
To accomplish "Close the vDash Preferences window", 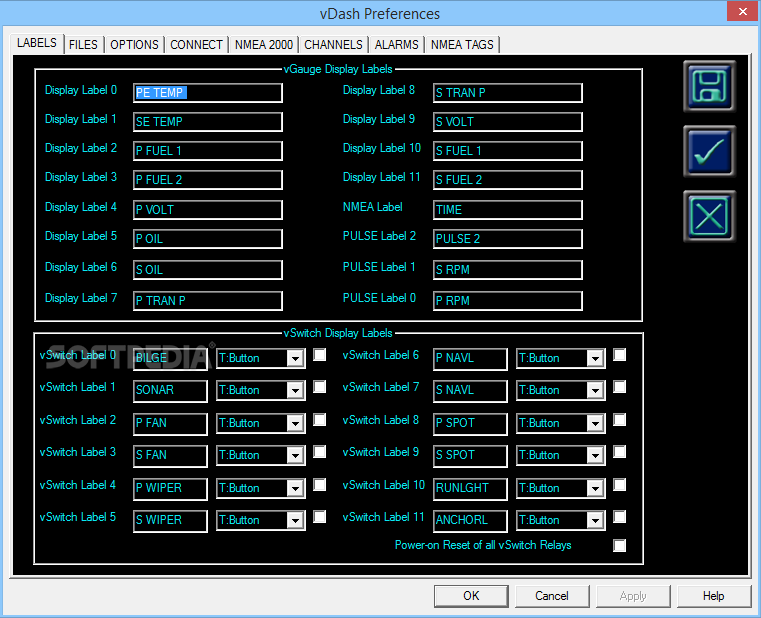I will click(743, 11).
